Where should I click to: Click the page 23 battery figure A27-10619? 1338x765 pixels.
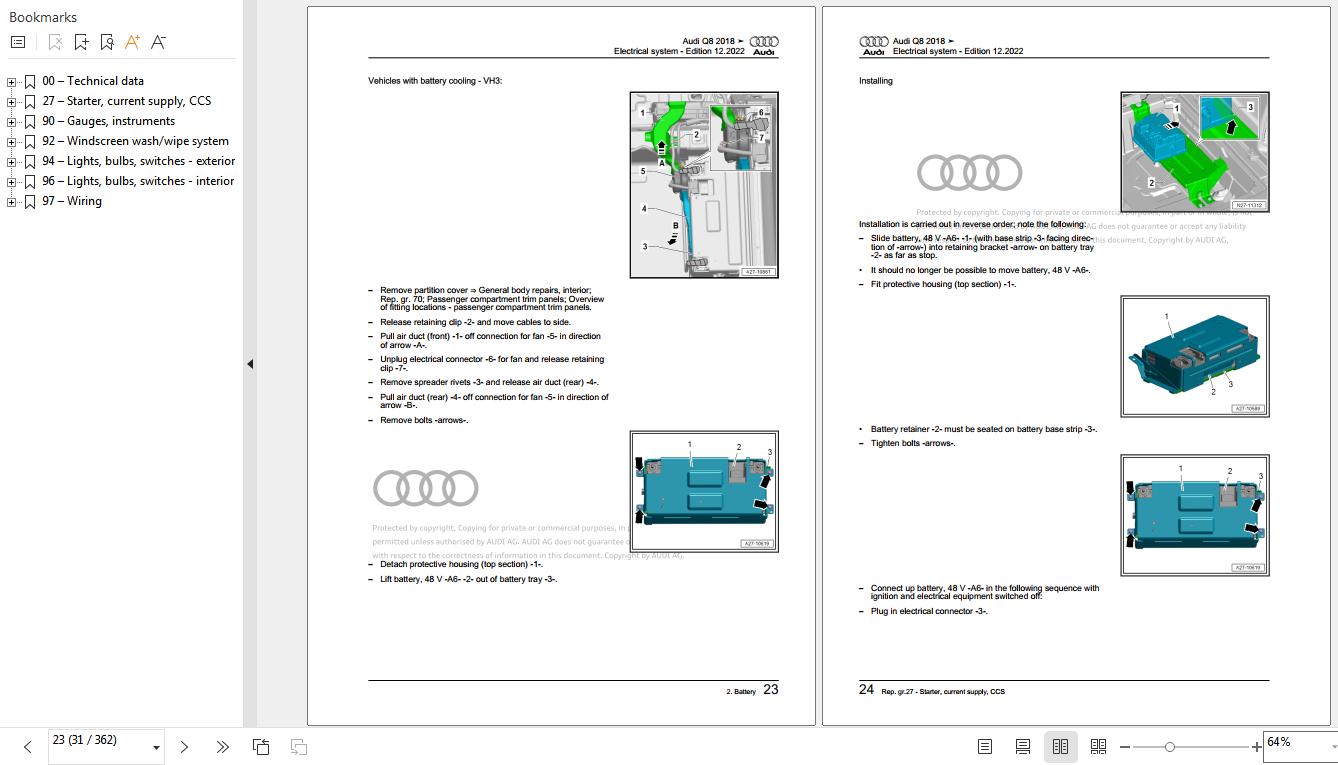[x=704, y=491]
